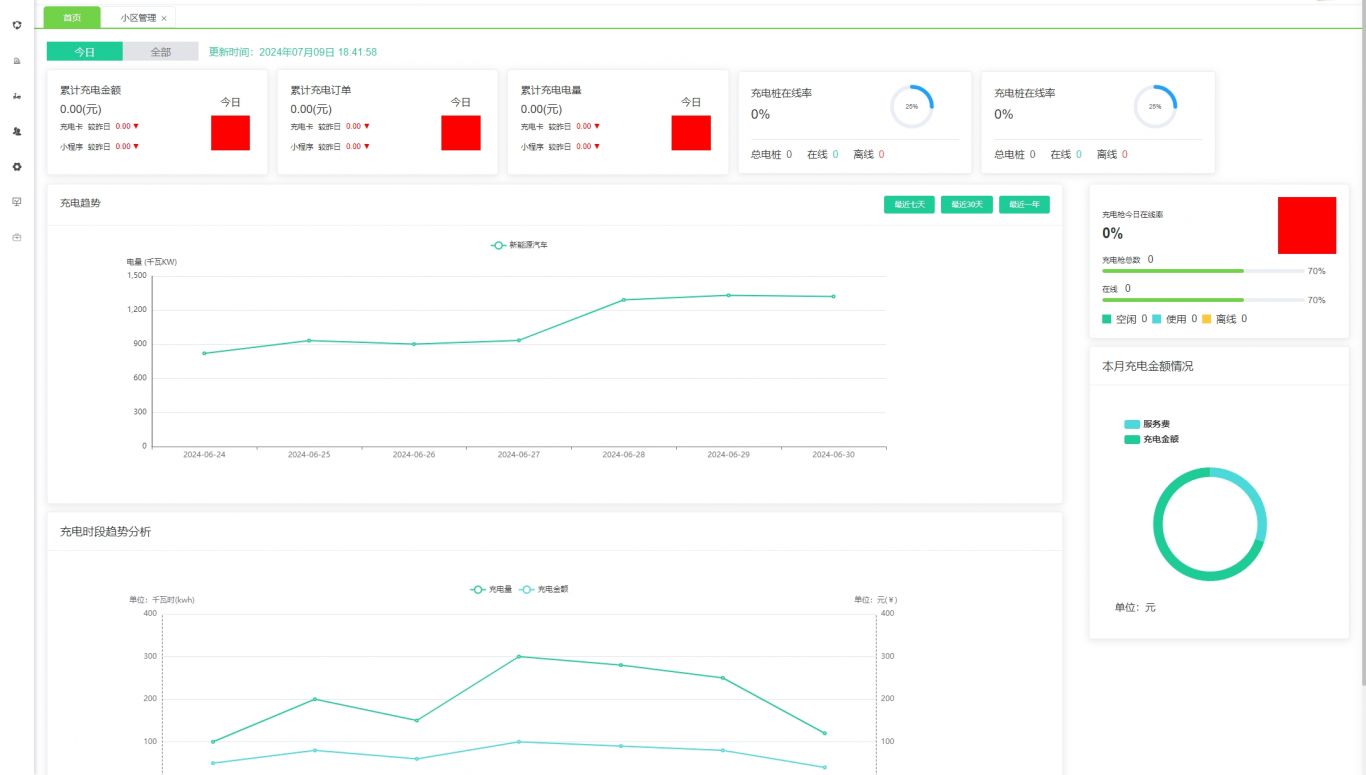Click the yellow 离线 status swatch
The height and width of the screenshot is (775, 1366).
coord(1206,319)
